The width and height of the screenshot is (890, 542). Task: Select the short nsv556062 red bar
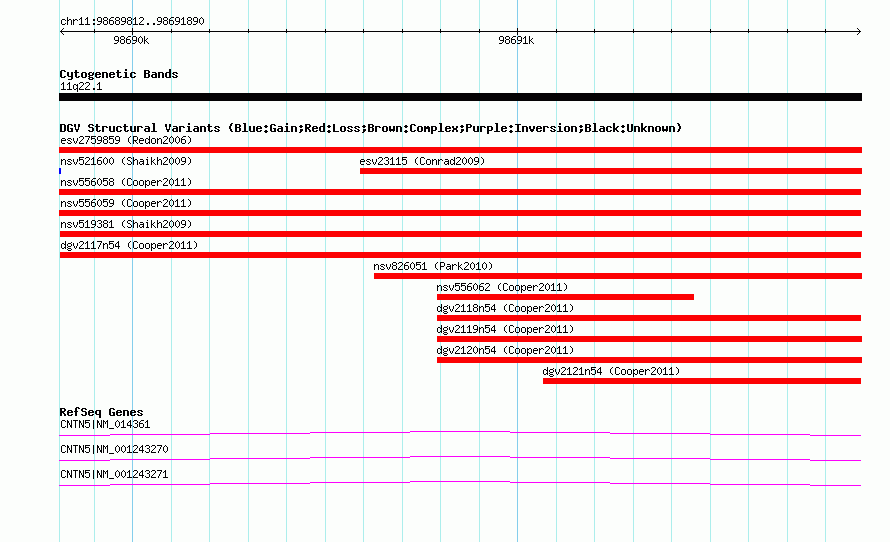coord(565,297)
